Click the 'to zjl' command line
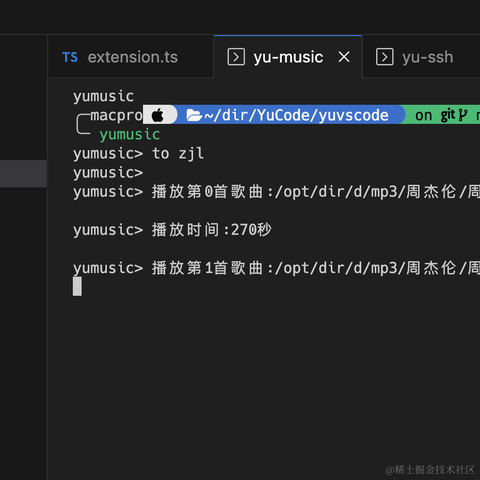 [138, 154]
